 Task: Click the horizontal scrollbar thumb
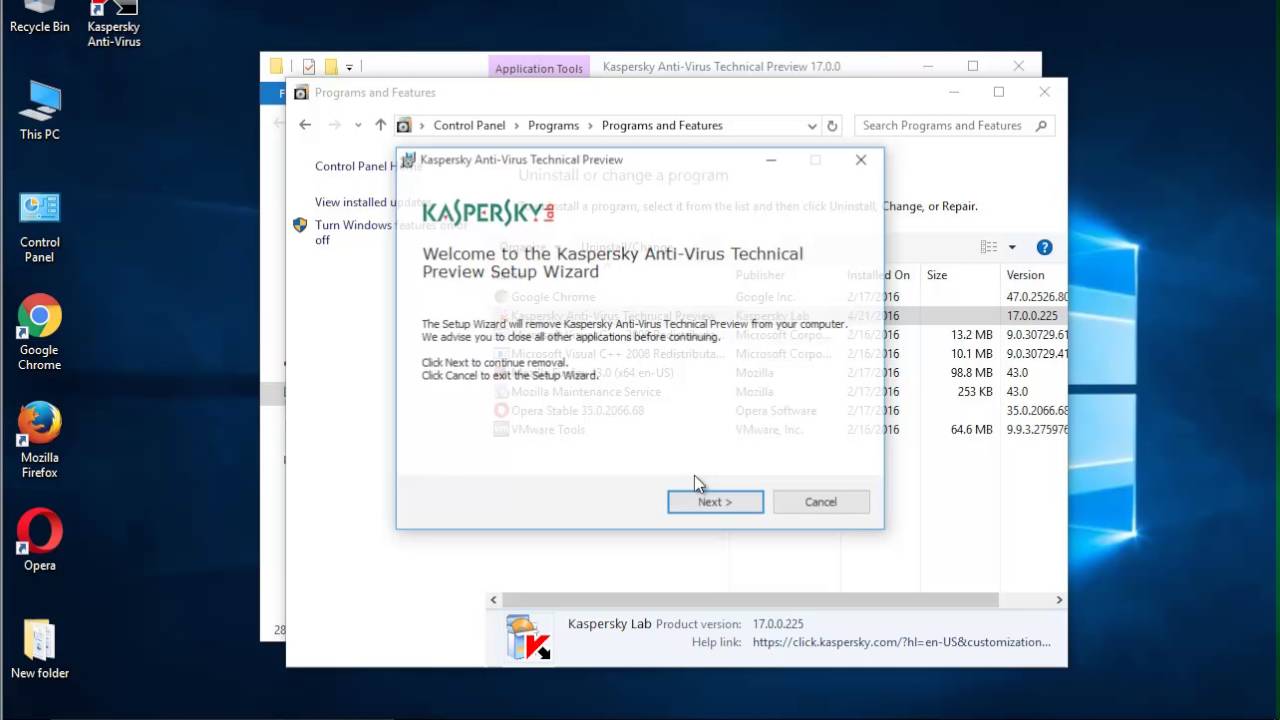[750, 600]
